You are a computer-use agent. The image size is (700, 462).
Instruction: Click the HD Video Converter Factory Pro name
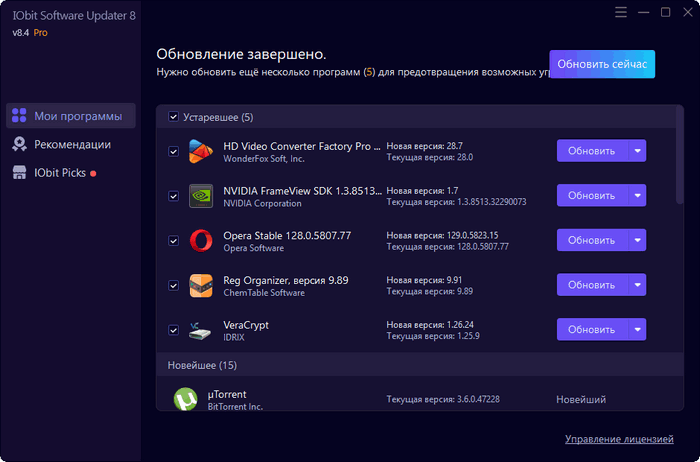pos(302,146)
